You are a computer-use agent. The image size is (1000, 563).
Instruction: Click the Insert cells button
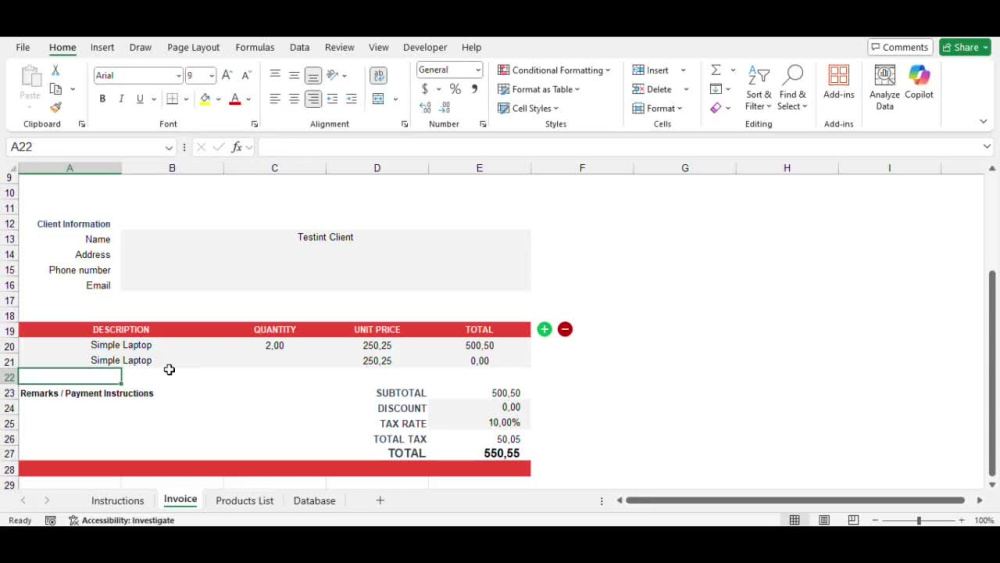(652, 70)
